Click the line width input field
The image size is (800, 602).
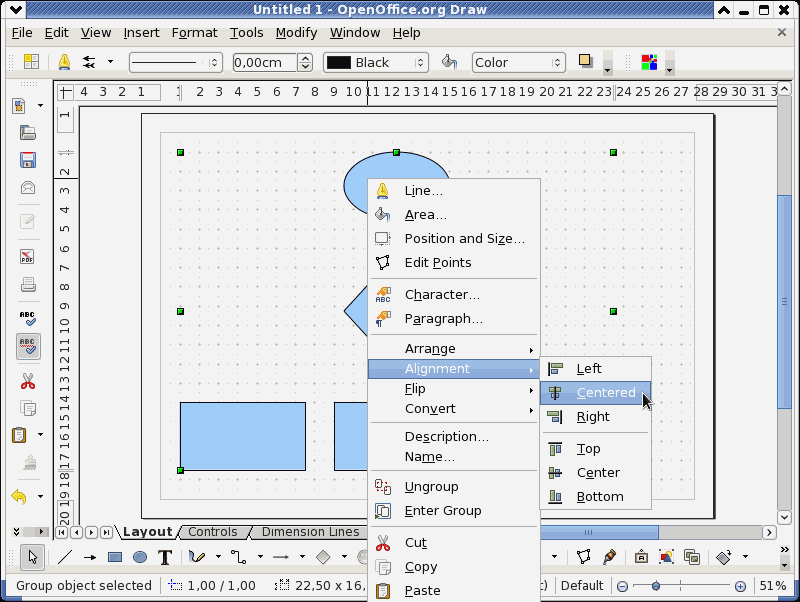[x=265, y=62]
